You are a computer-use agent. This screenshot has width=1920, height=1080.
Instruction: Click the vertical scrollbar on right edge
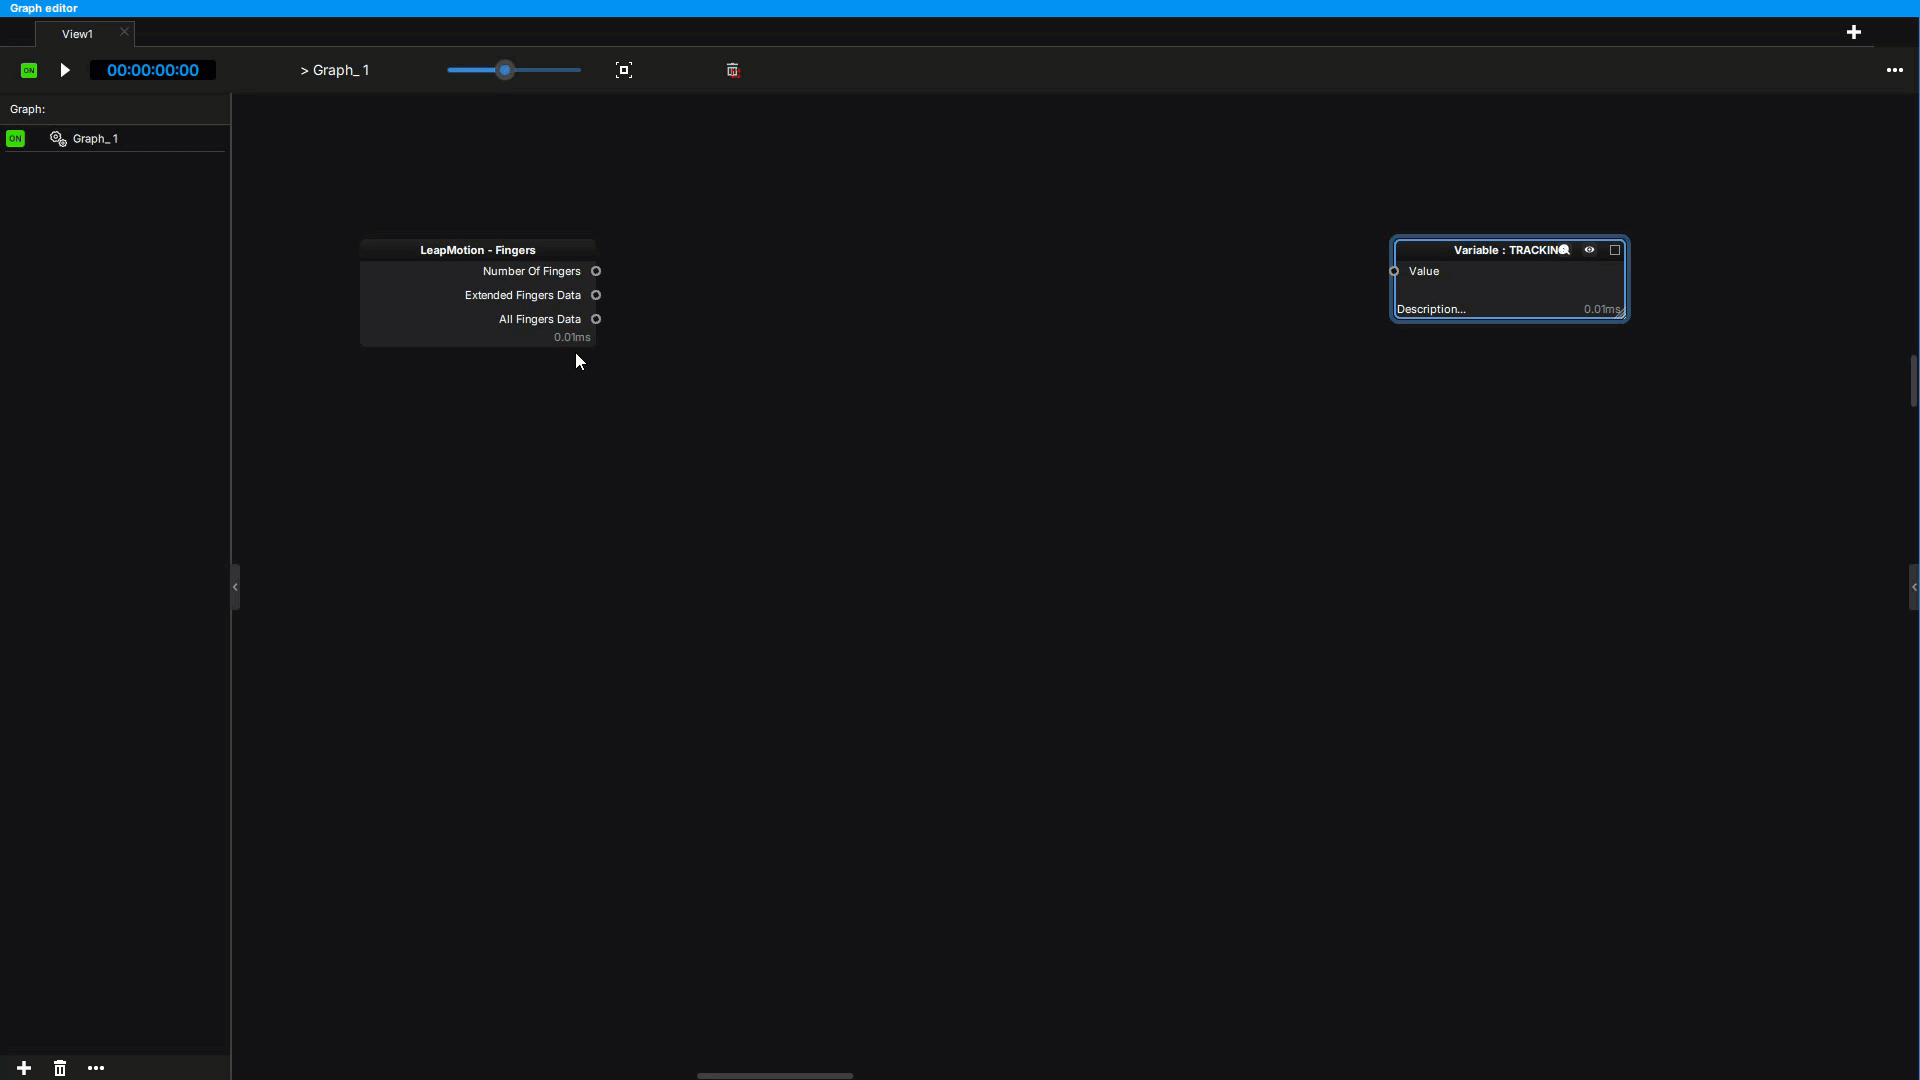[1914, 381]
